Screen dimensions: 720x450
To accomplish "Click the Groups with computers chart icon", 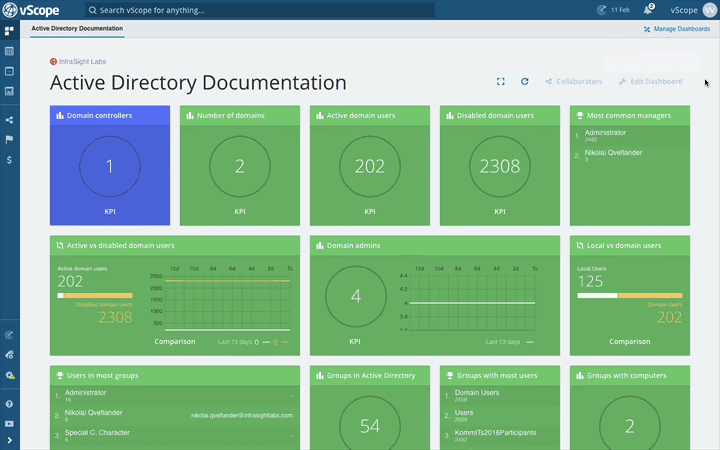I will click(x=580, y=376).
